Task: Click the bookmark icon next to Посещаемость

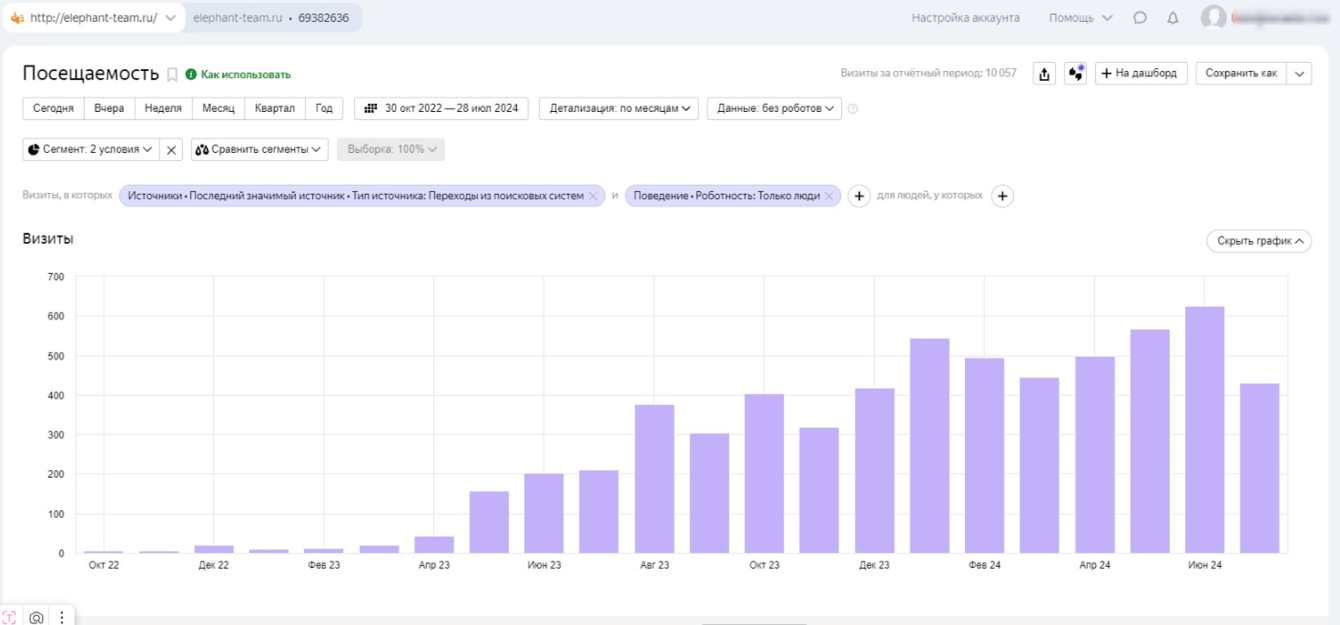Action: (x=172, y=74)
